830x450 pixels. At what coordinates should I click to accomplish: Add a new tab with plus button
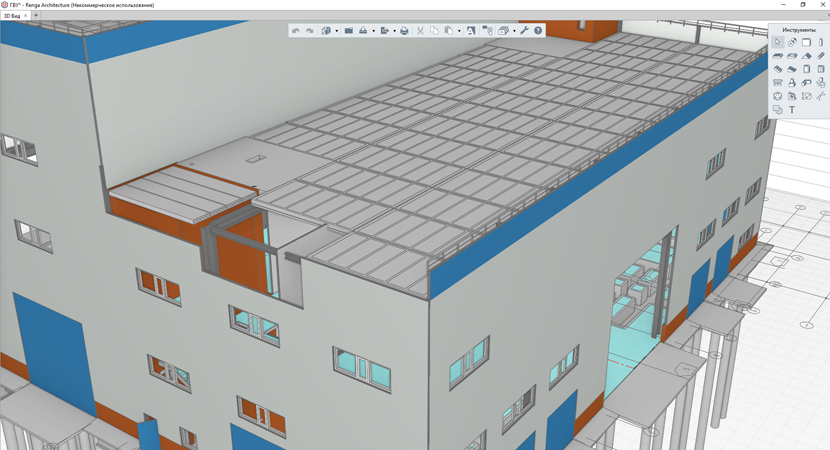tap(36, 15)
